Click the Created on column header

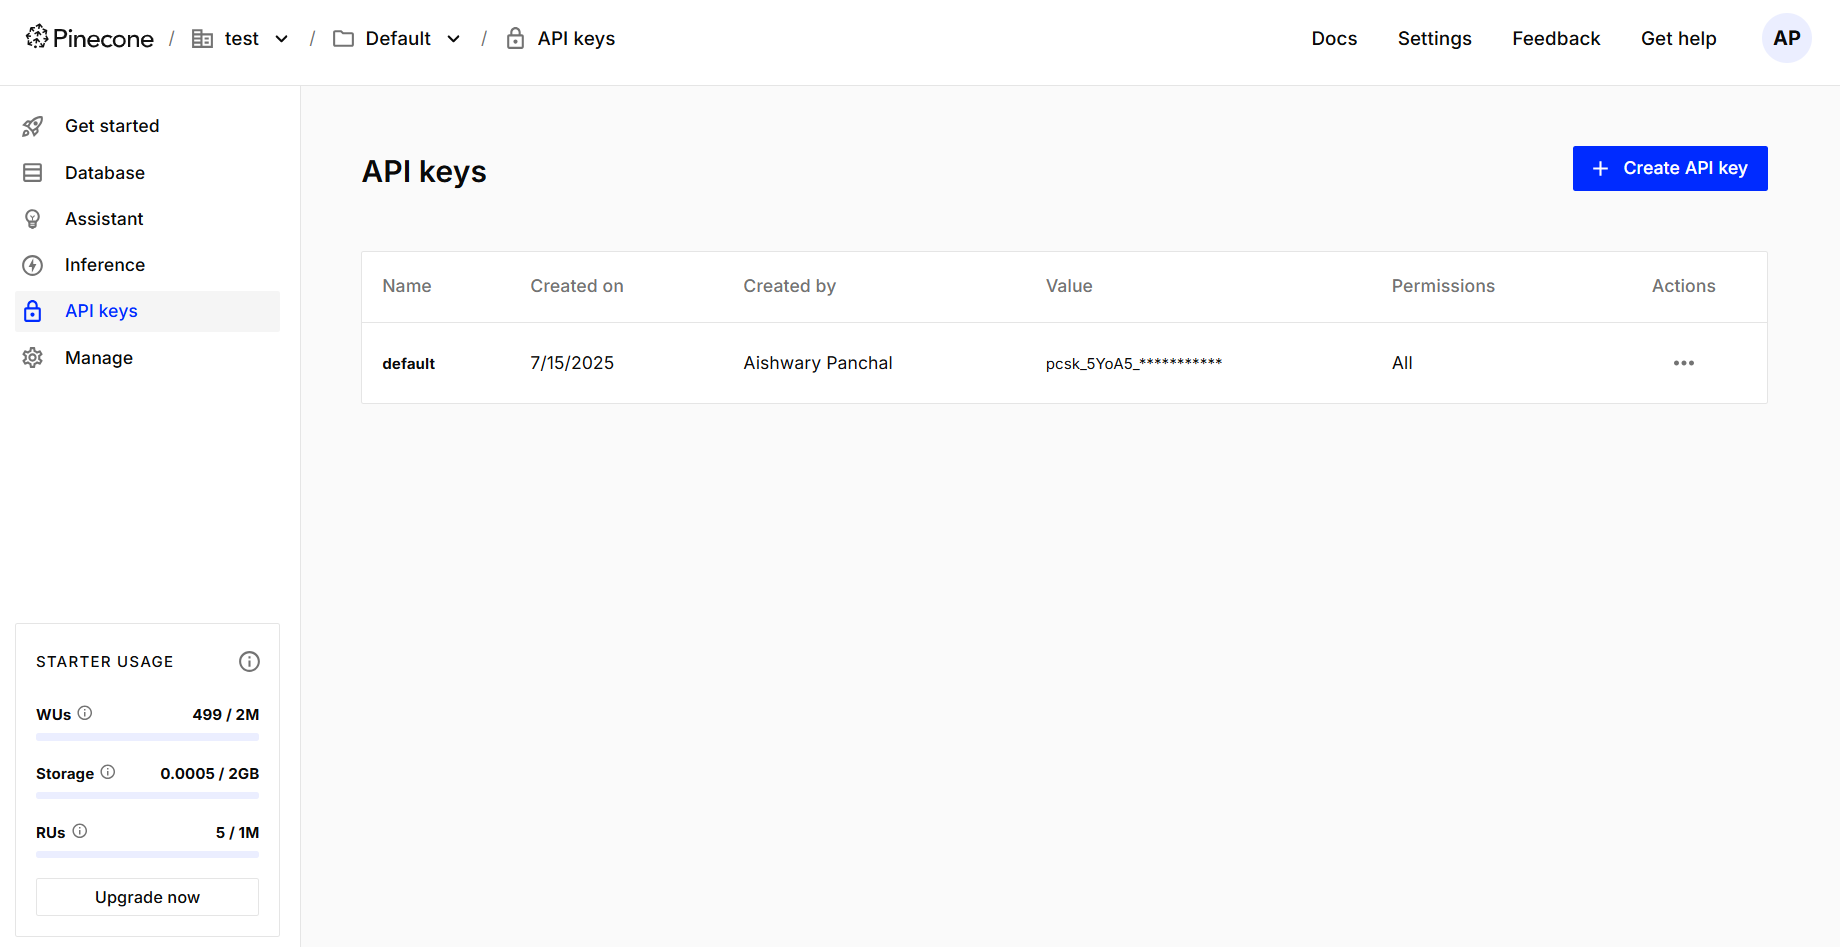(577, 286)
